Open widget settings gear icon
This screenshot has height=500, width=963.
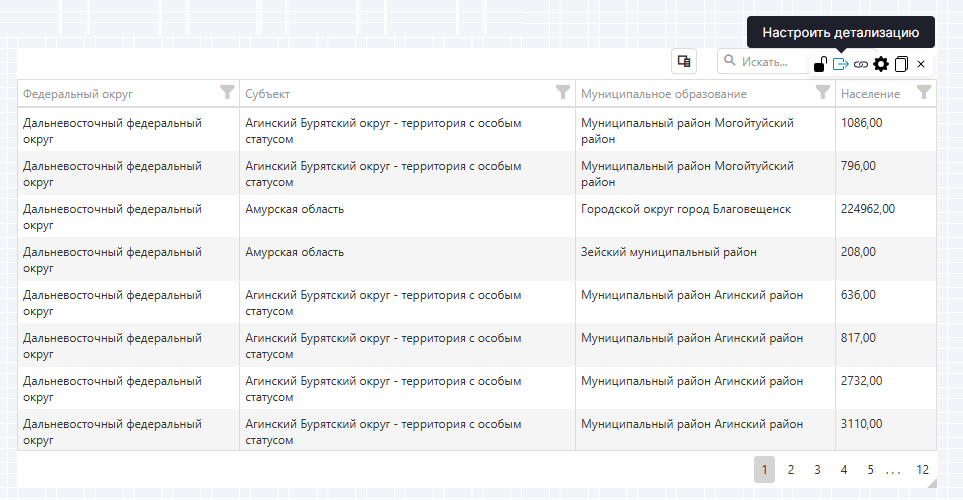(881, 64)
